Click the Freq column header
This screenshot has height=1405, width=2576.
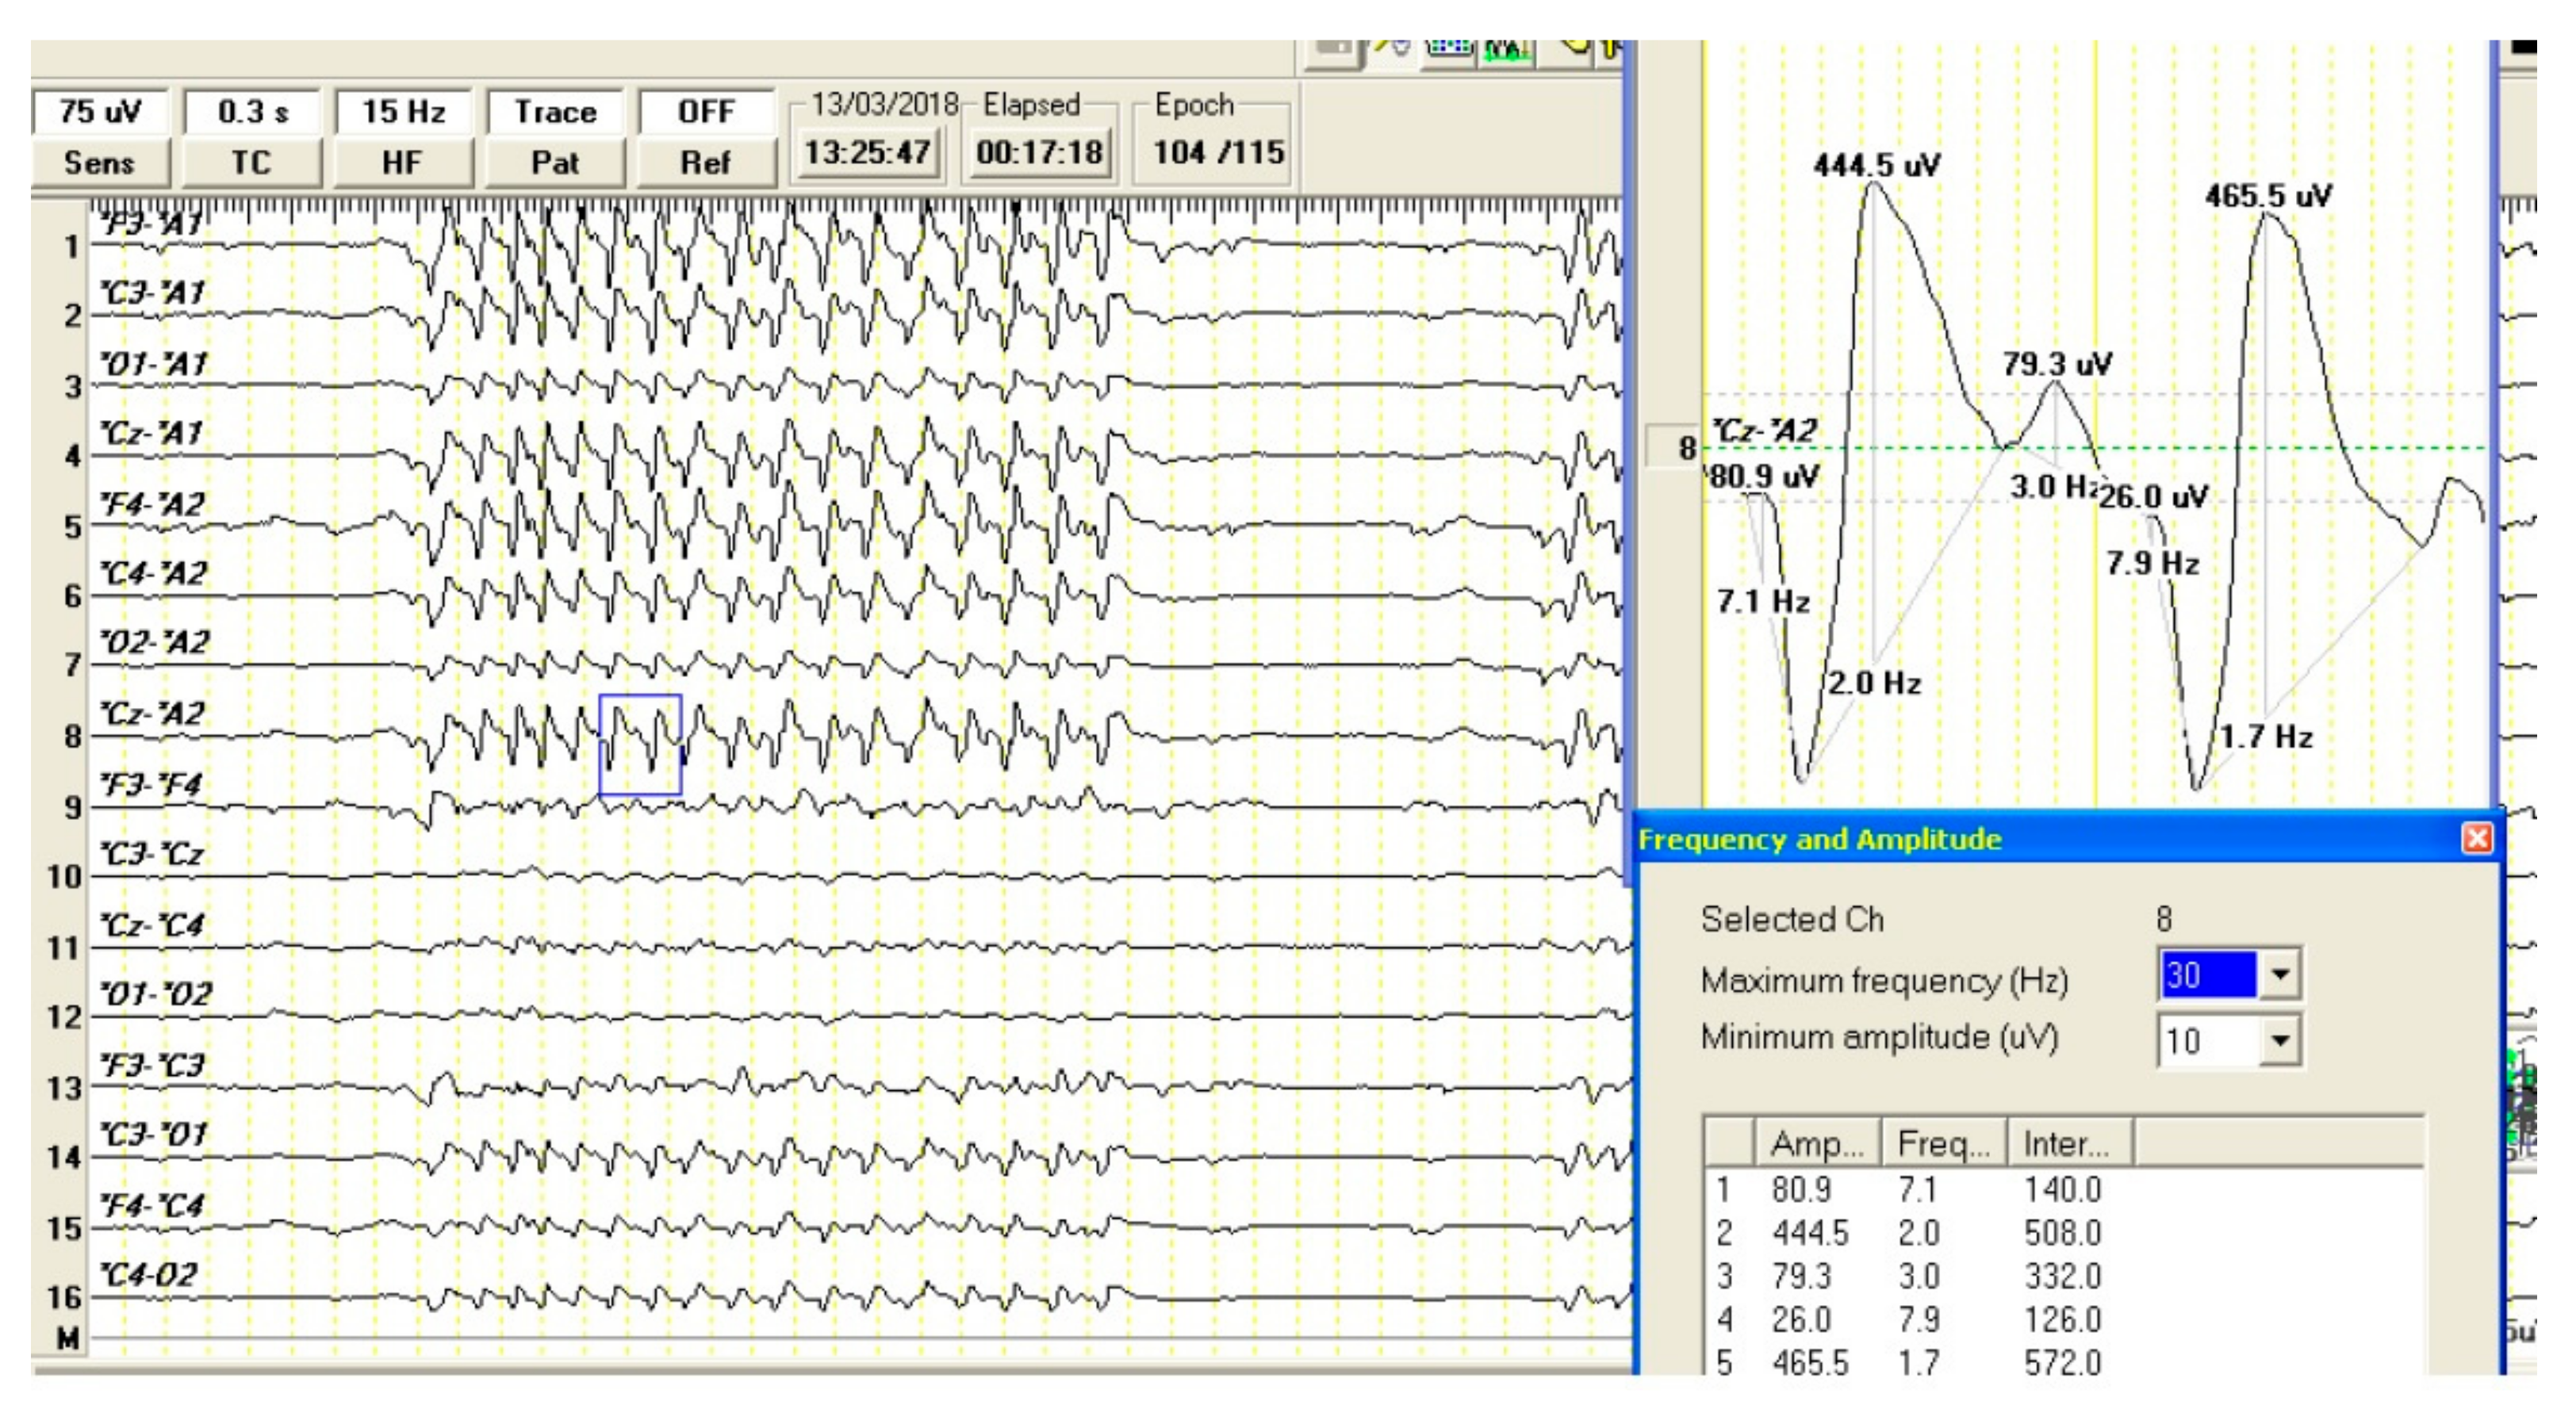[x=1943, y=1144]
